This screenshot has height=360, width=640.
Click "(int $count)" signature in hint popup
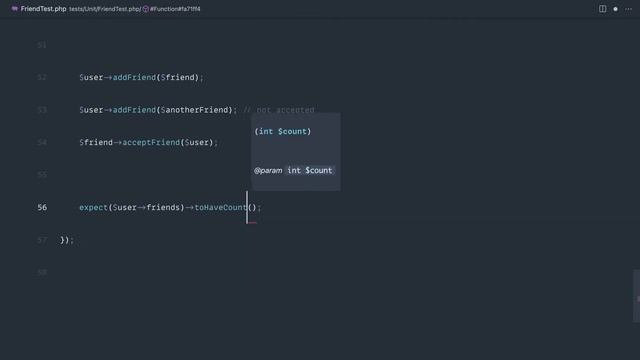point(282,131)
